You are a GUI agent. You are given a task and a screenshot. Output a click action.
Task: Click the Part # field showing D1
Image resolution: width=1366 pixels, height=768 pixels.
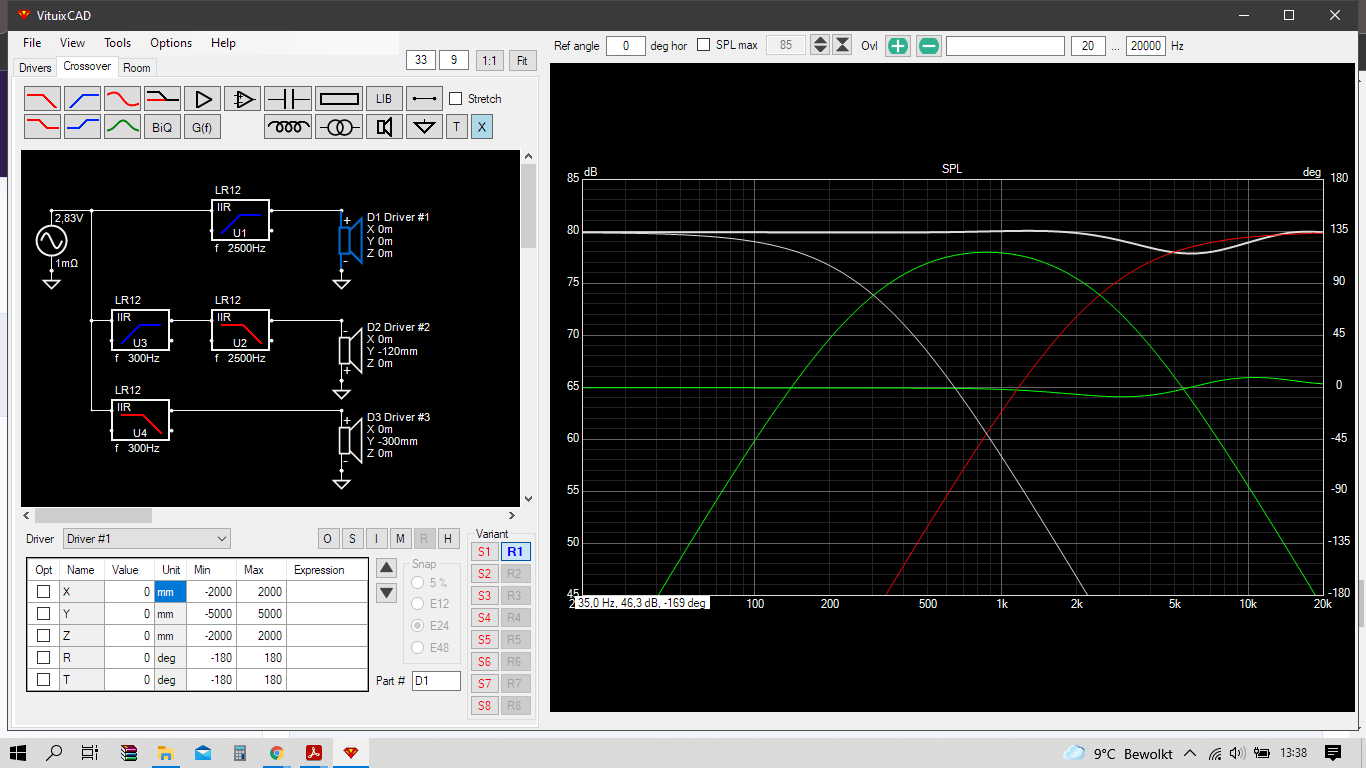click(x=436, y=681)
